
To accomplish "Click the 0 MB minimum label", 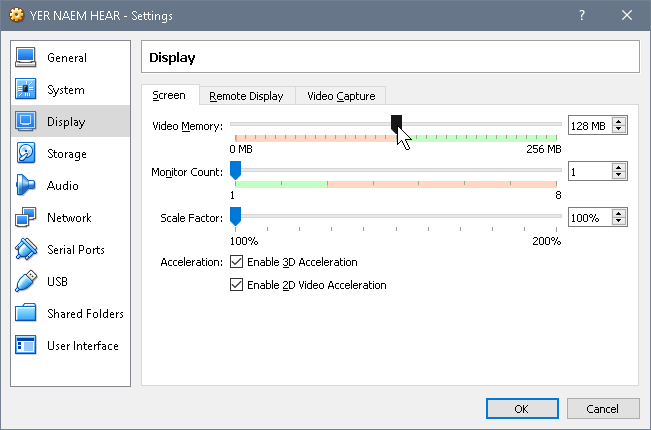I will 241,149.
